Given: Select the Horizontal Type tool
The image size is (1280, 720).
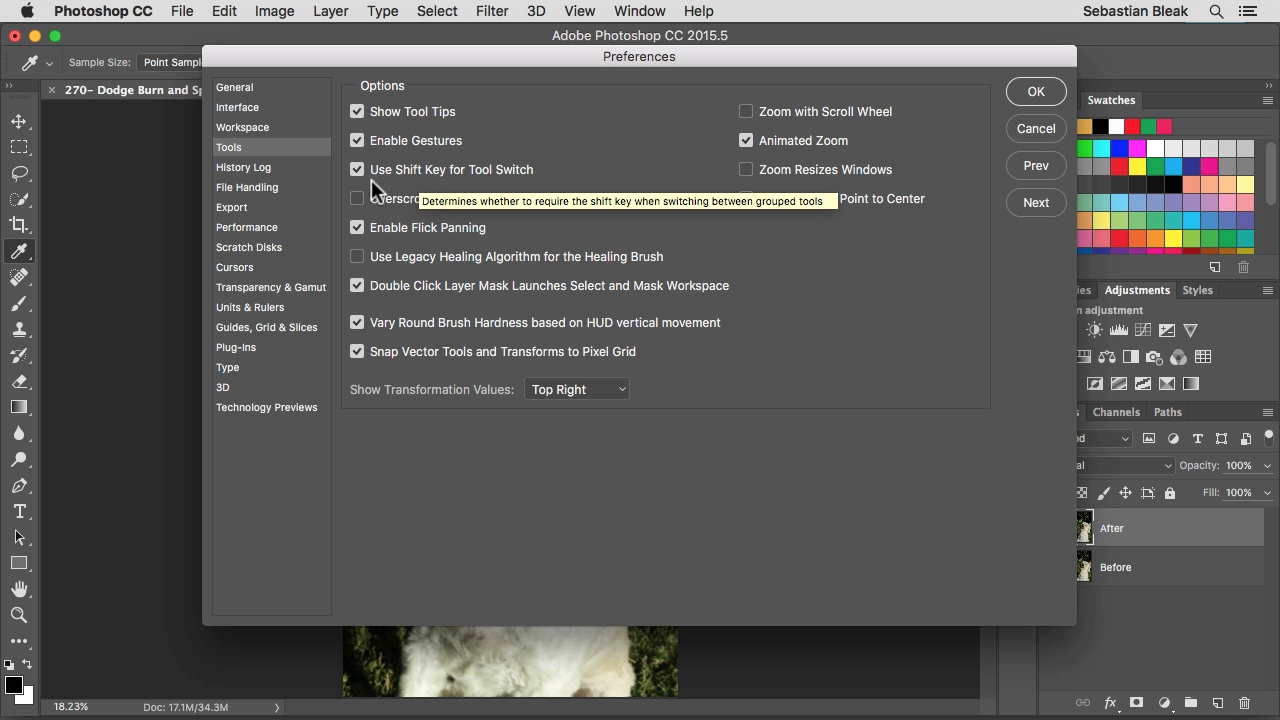Looking at the screenshot, I should pyautogui.click(x=19, y=511).
